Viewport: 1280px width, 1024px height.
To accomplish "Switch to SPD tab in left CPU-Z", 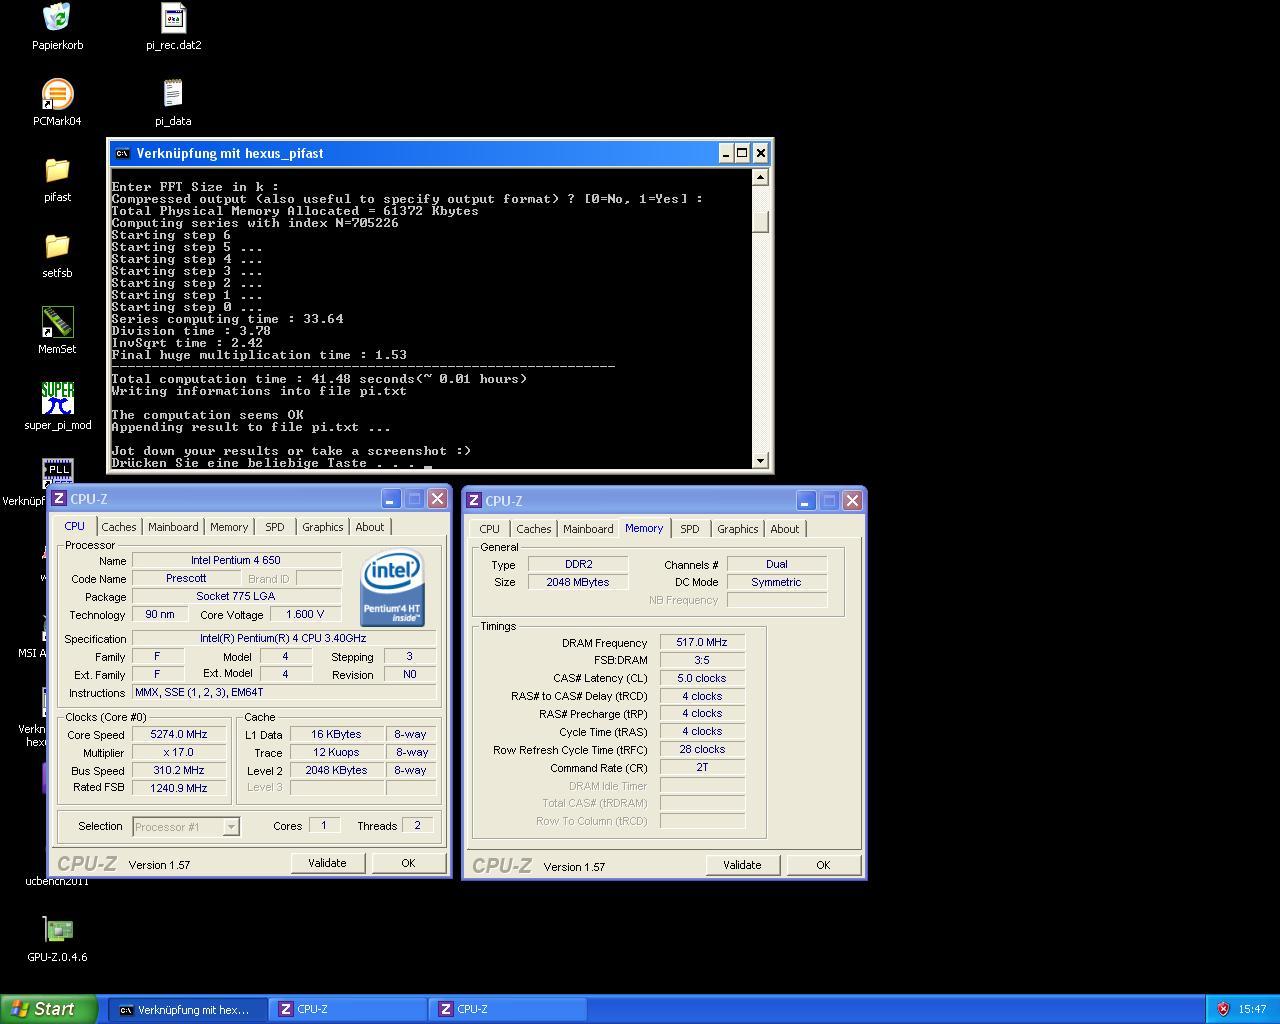I will click(x=275, y=527).
